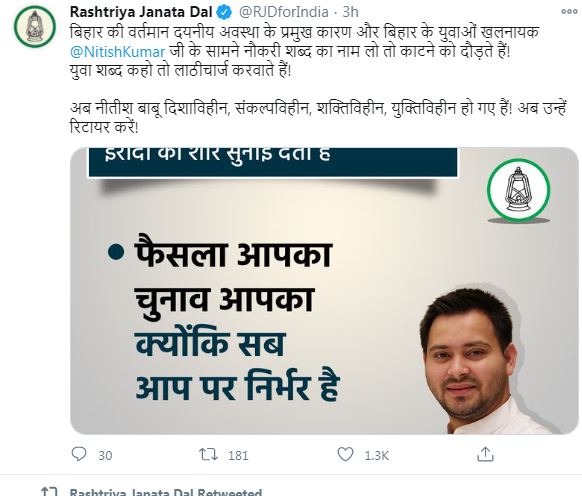Open the RJD lantern profile avatar
Image resolution: width=582 pixels, height=496 pixels.
pyautogui.click(x=35, y=27)
